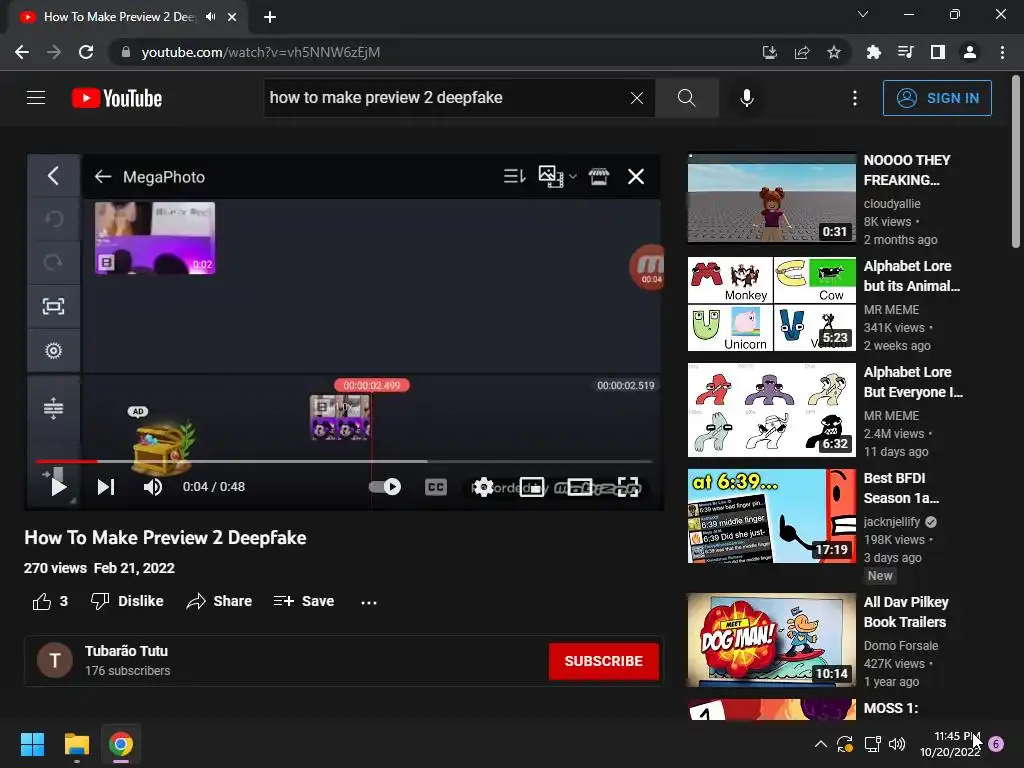Click the Dislike button

[127, 601]
